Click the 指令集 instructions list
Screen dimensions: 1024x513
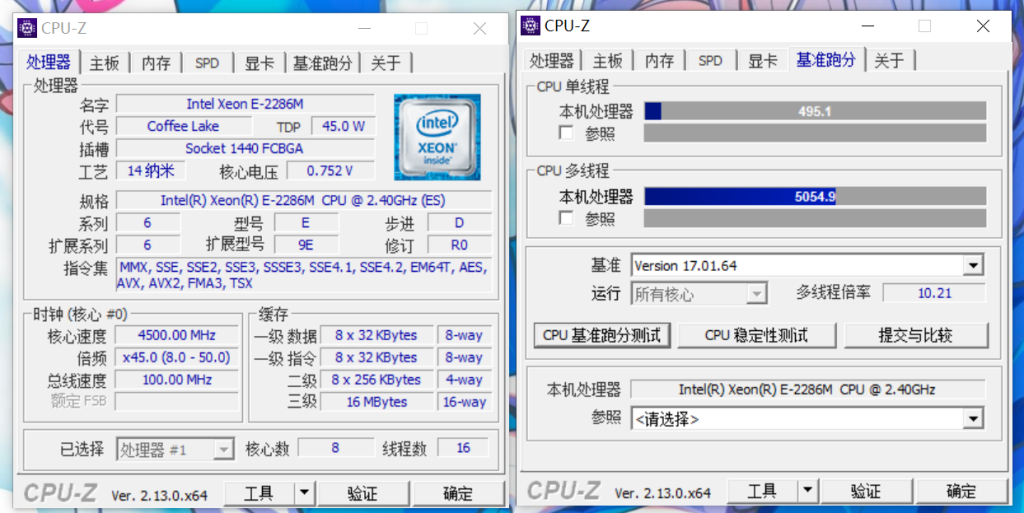303,275
